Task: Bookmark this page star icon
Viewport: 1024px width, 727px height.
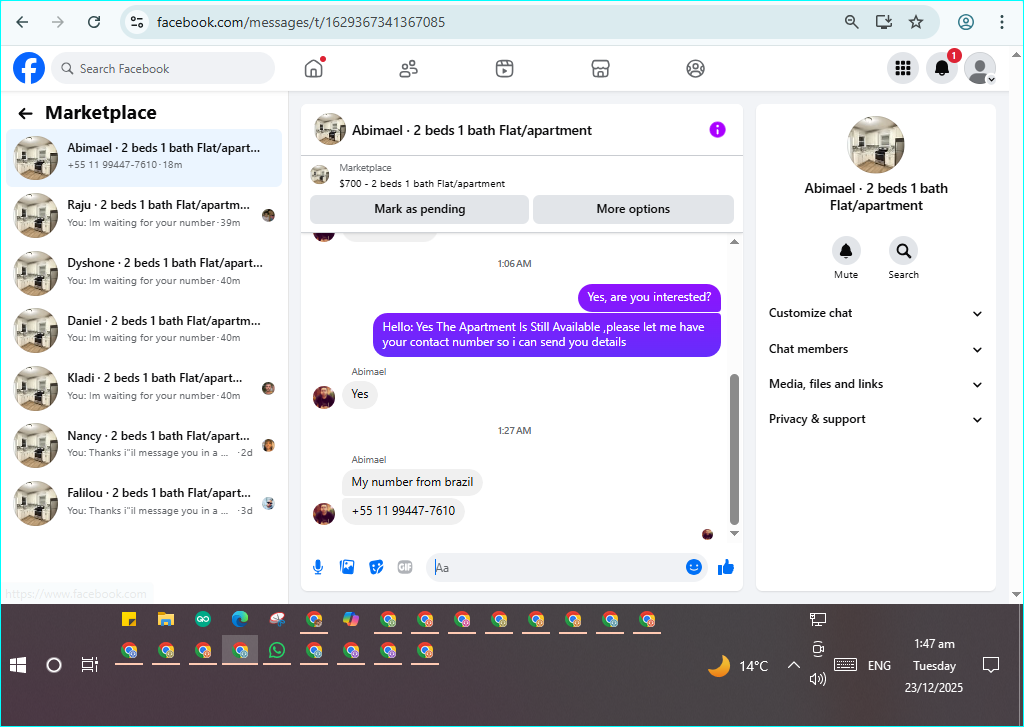Action: point(916,22)
